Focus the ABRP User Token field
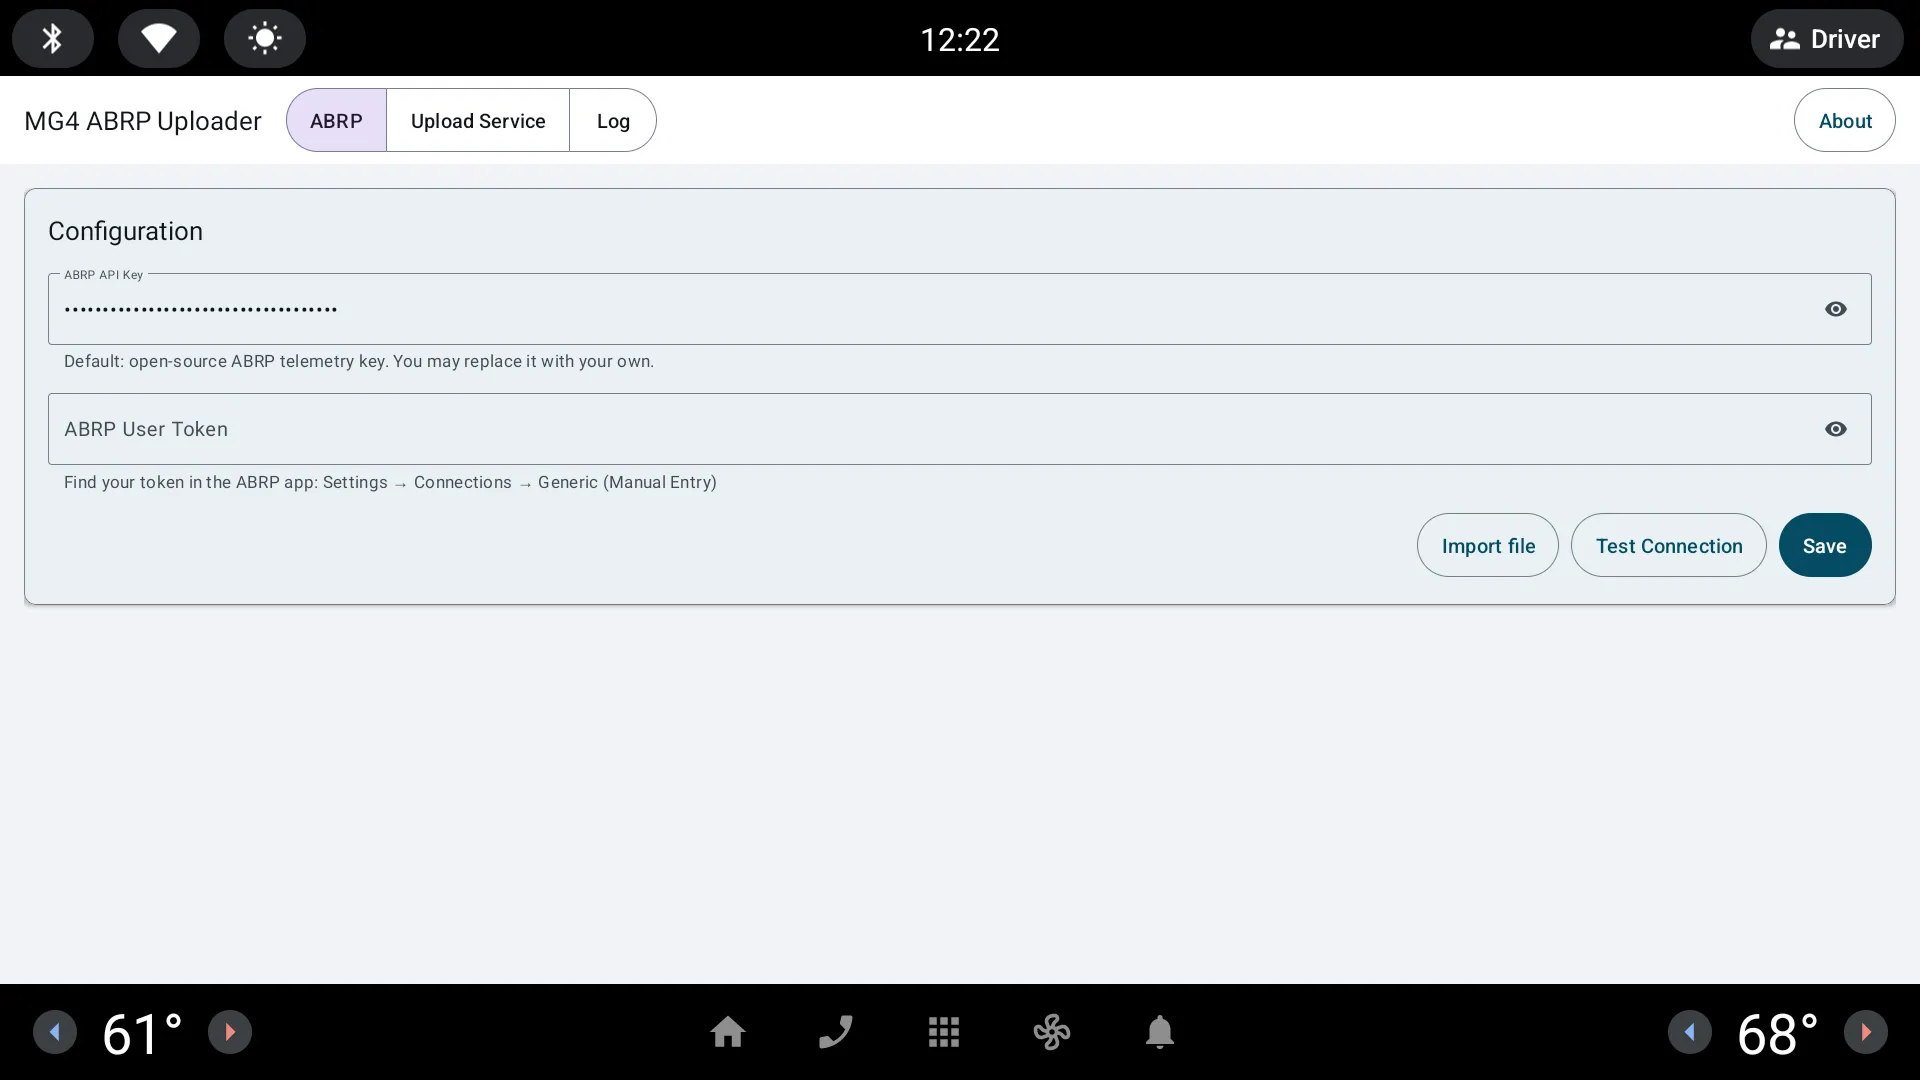 (960, 429)
